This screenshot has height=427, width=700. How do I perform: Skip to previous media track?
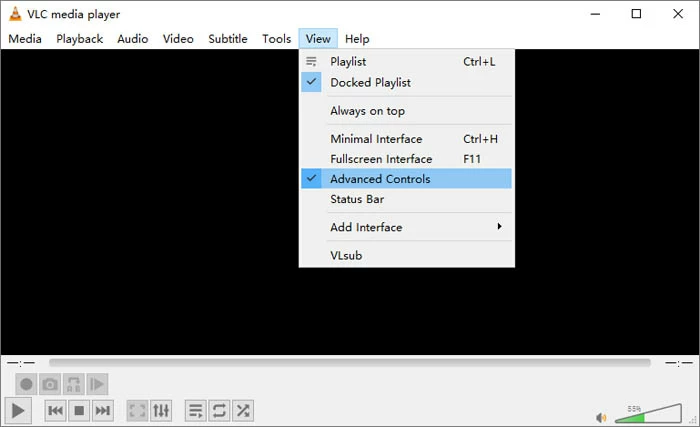point(56,410)
